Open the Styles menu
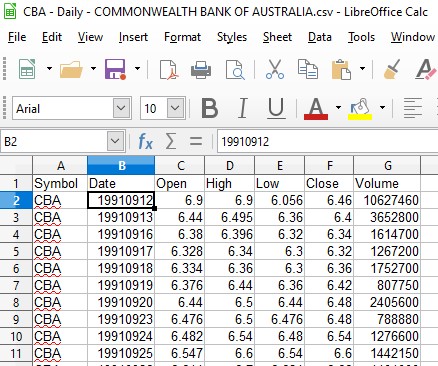This screenshot has width=438, height=366. coord(232,37)
